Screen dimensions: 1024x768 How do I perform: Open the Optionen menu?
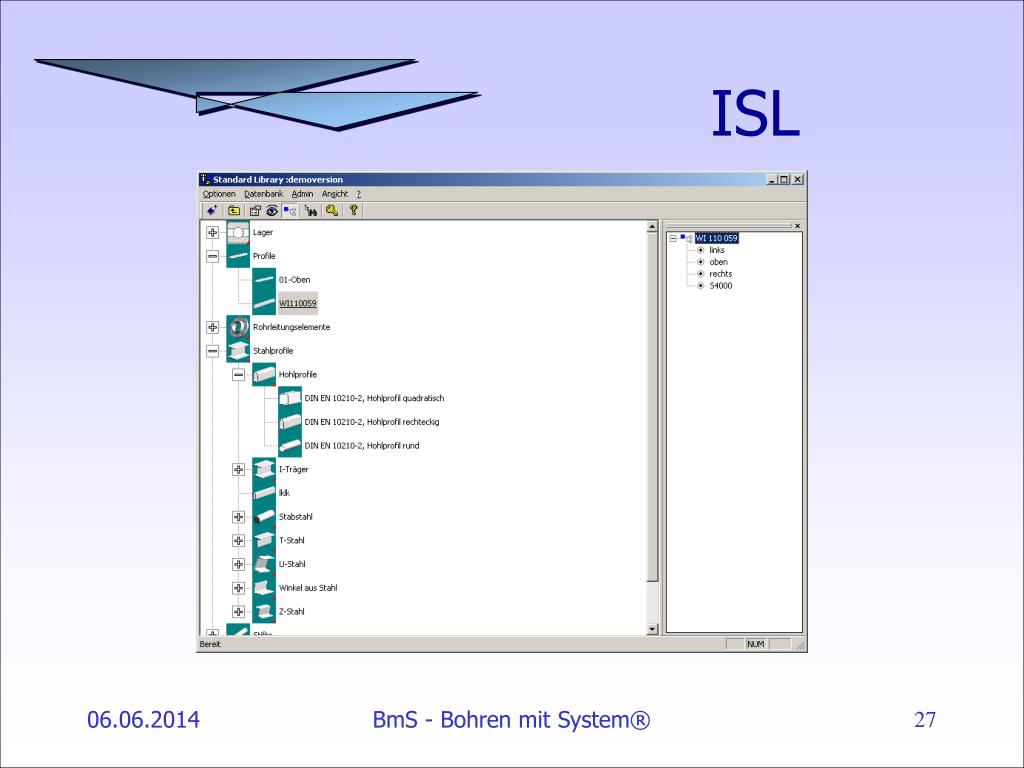pos(219,194)
